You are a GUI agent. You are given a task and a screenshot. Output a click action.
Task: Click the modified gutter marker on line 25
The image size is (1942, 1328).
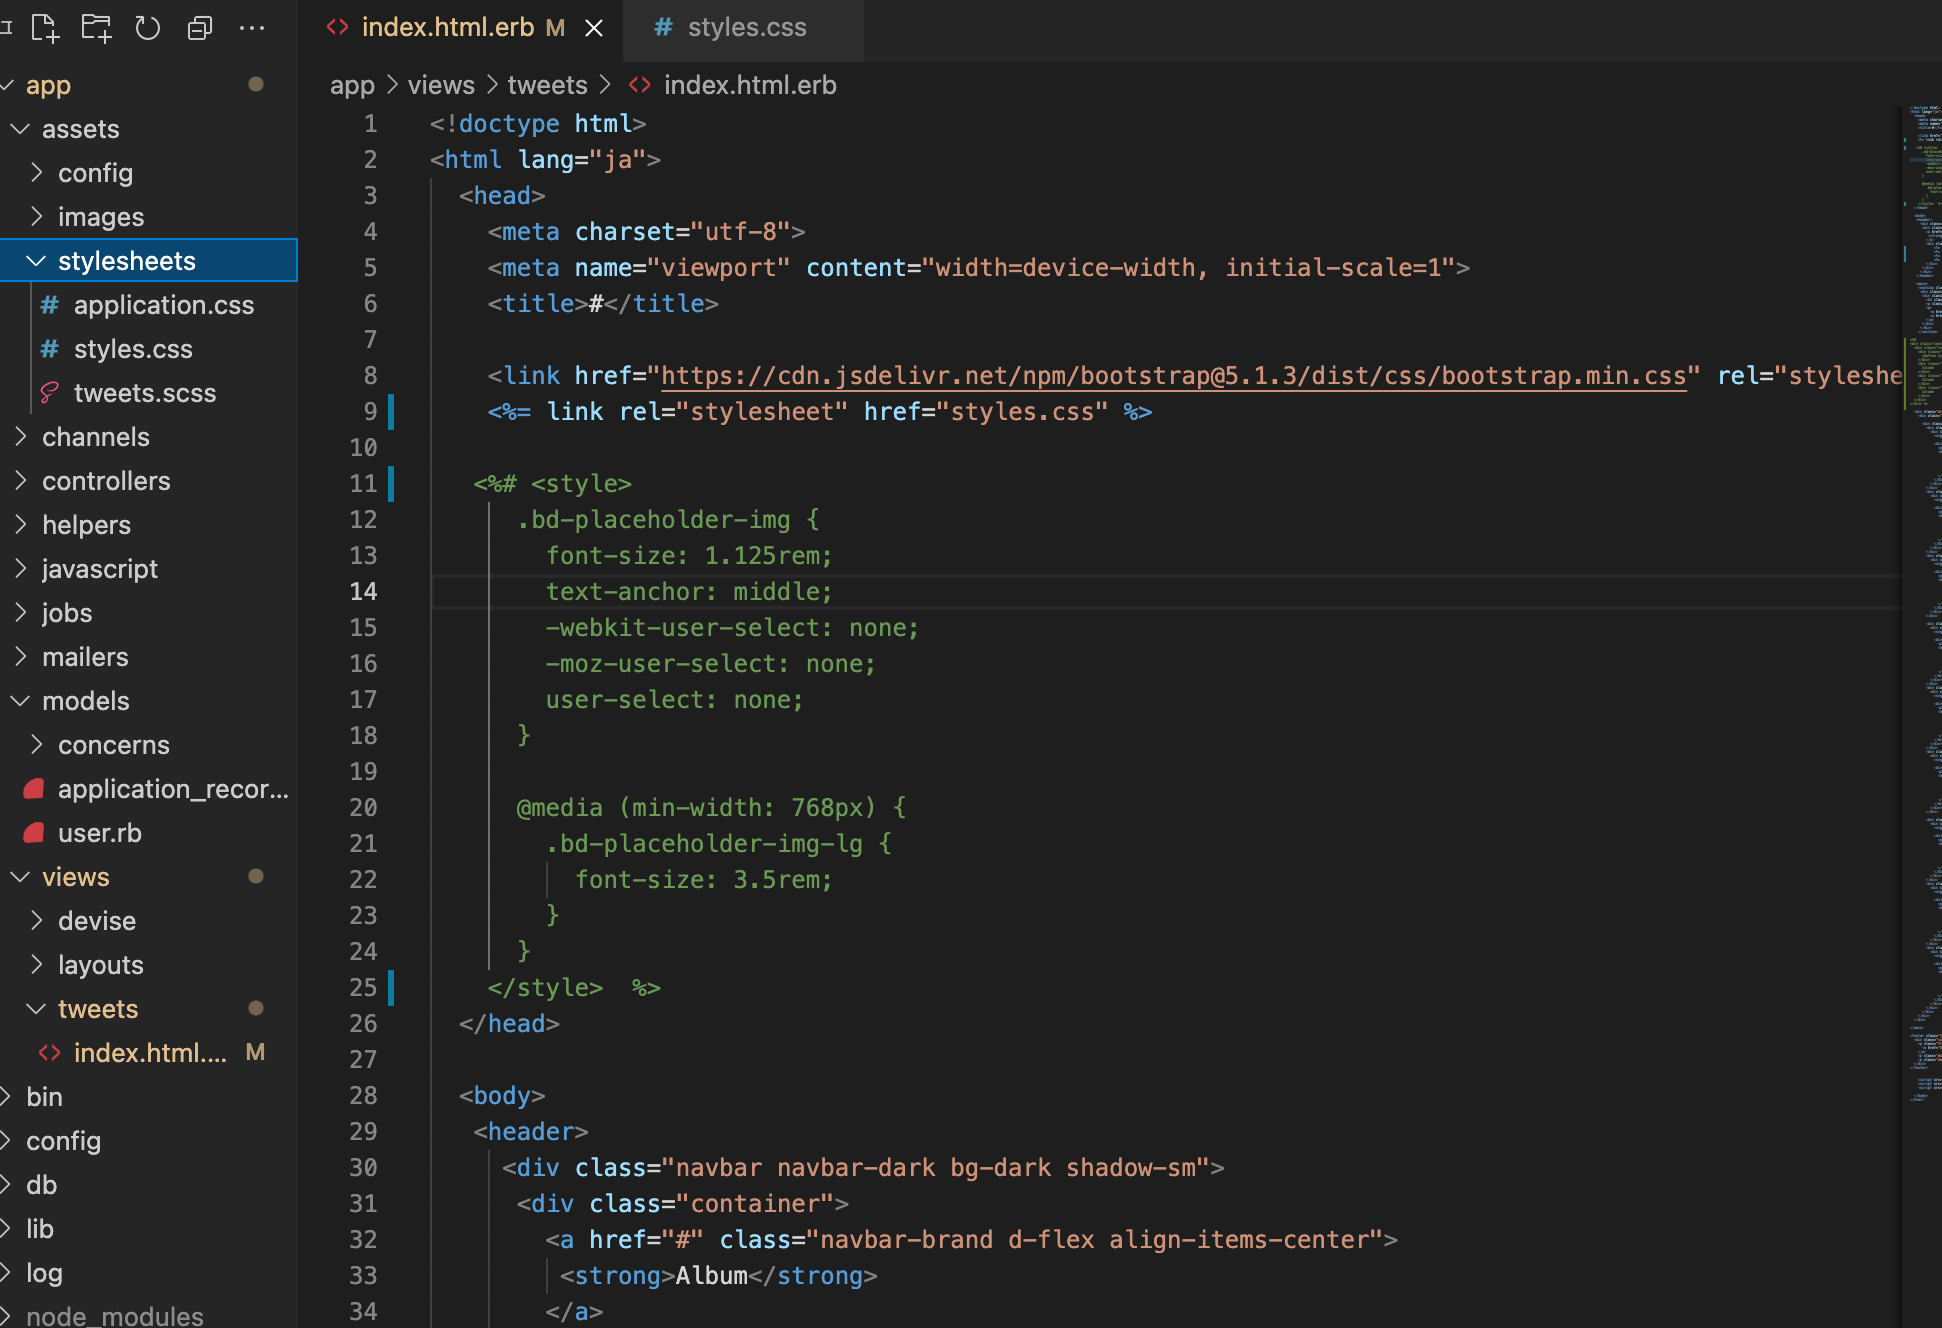(391, 988)
